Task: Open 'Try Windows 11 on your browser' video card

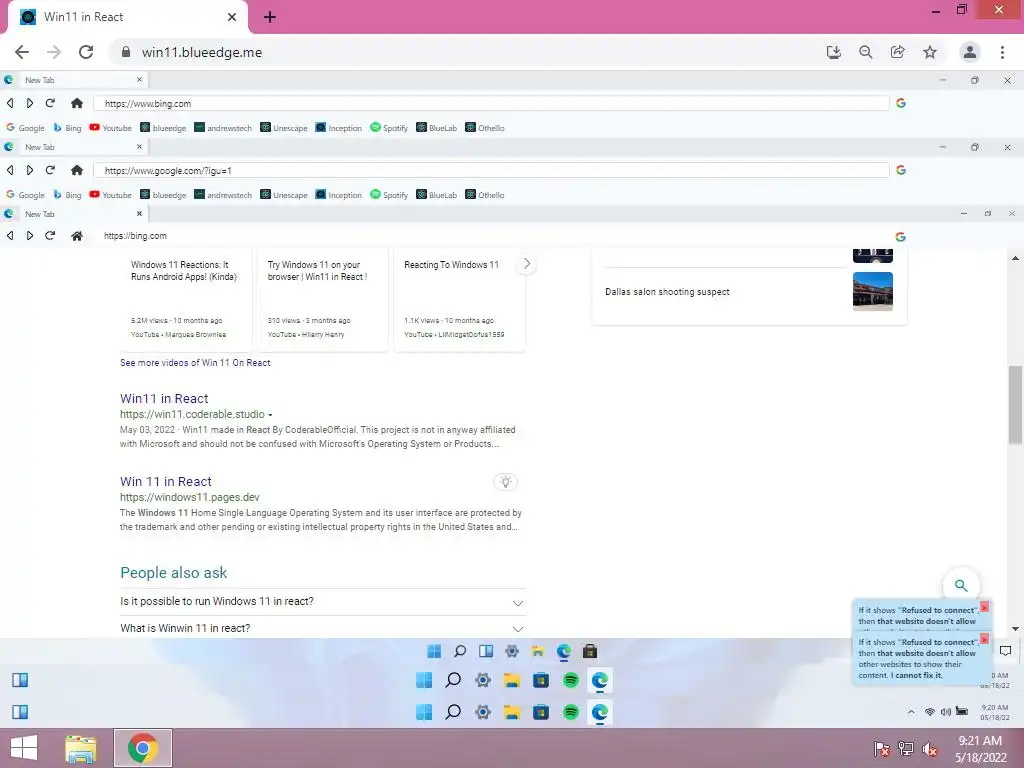Action: point(323,299)
